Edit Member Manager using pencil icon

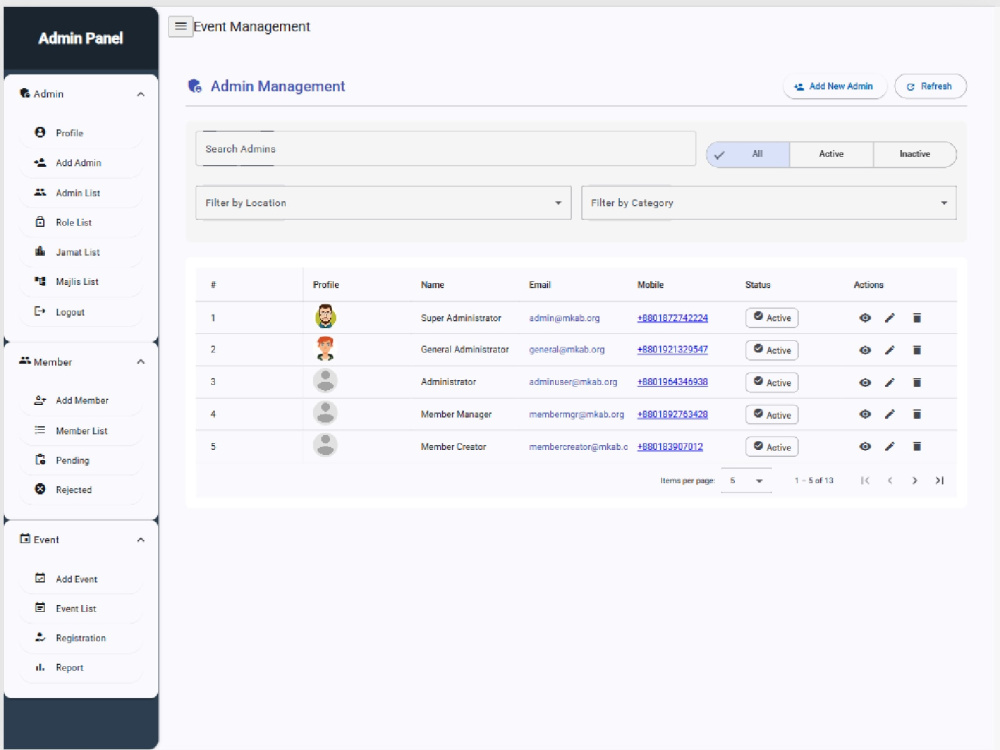click(890, 414)
